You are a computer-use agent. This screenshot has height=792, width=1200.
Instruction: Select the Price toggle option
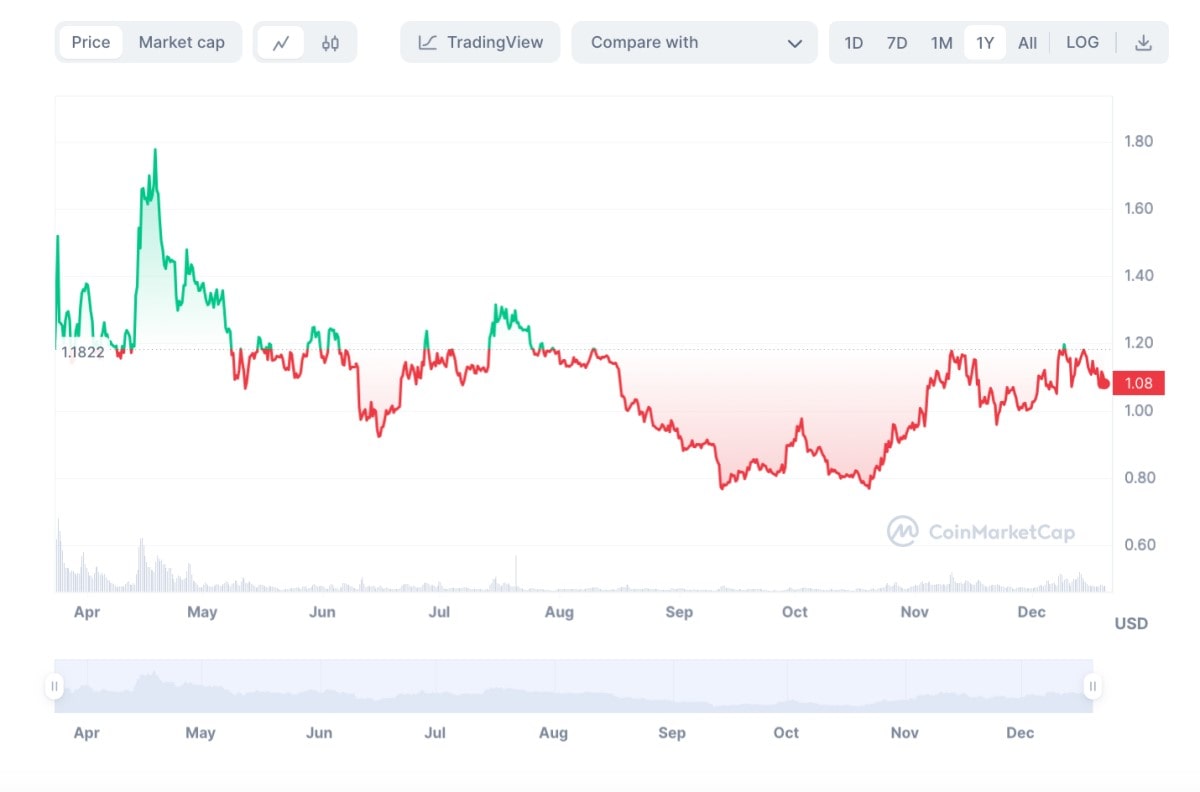[91, 42]
